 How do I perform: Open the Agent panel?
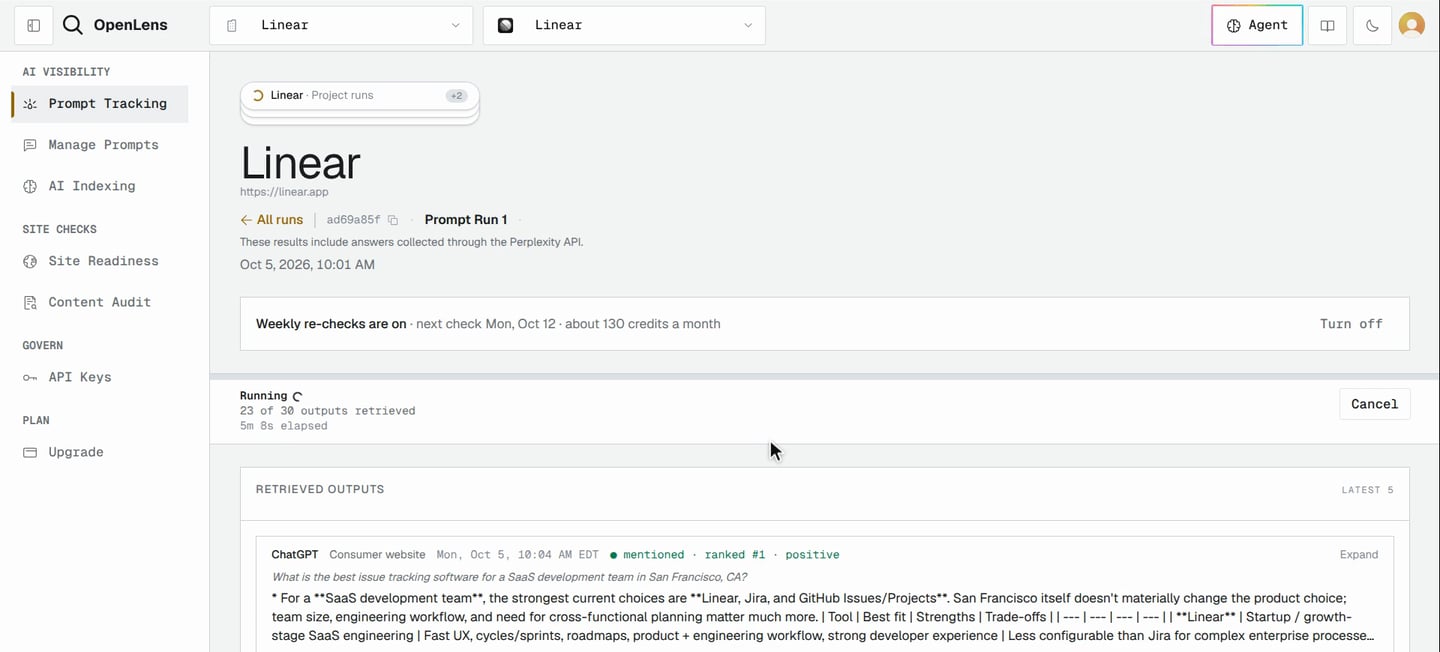point(1257,26)
